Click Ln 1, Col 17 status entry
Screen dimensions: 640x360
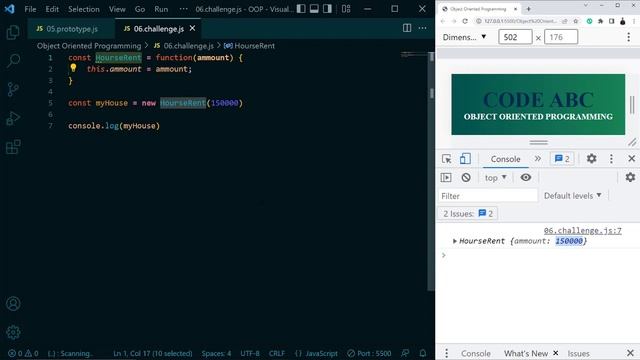tap(153, 353)
